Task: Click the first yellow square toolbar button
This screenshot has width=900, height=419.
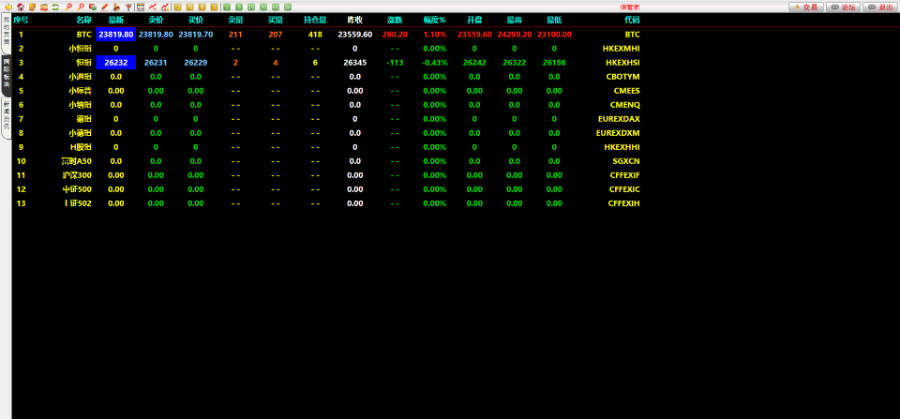Action: pyautogui.click(x=177, y=7)
